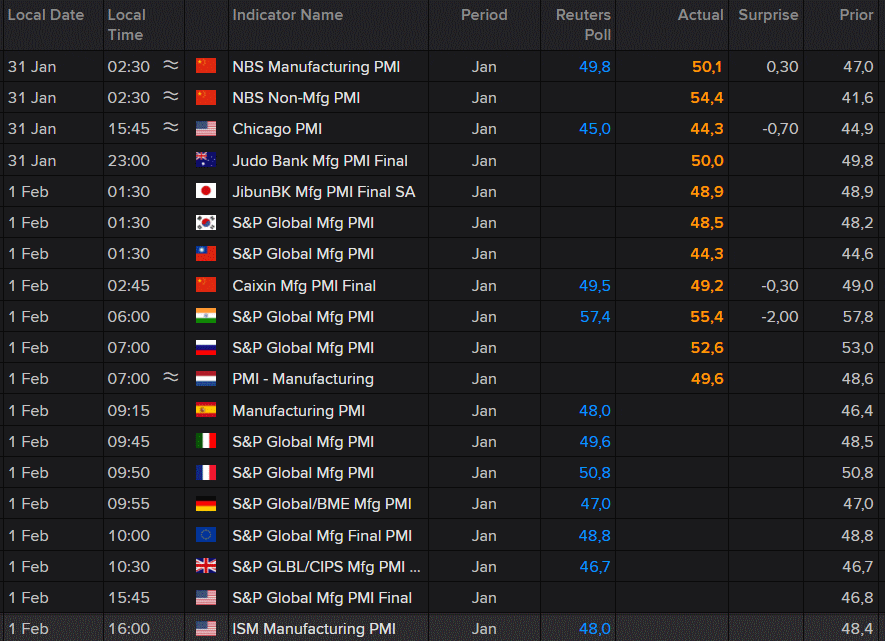
Task: Select the Netherlands flag beside PMI - Manufacturing
Action: click(205, 378)
